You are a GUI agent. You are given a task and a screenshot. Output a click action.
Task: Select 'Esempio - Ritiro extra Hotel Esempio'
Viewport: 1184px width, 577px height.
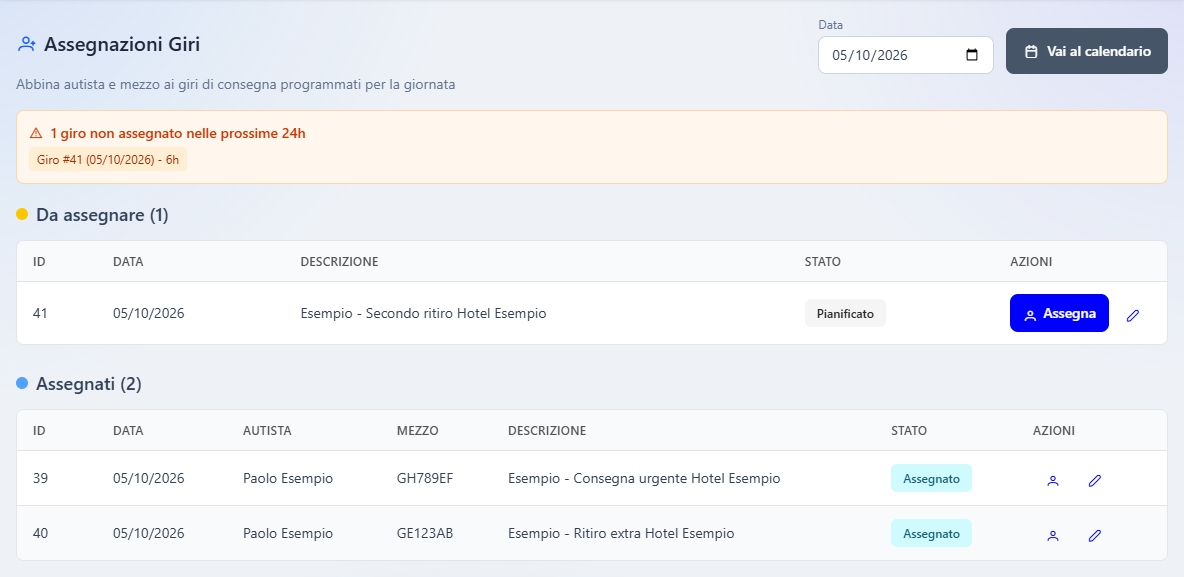point(621,533)
